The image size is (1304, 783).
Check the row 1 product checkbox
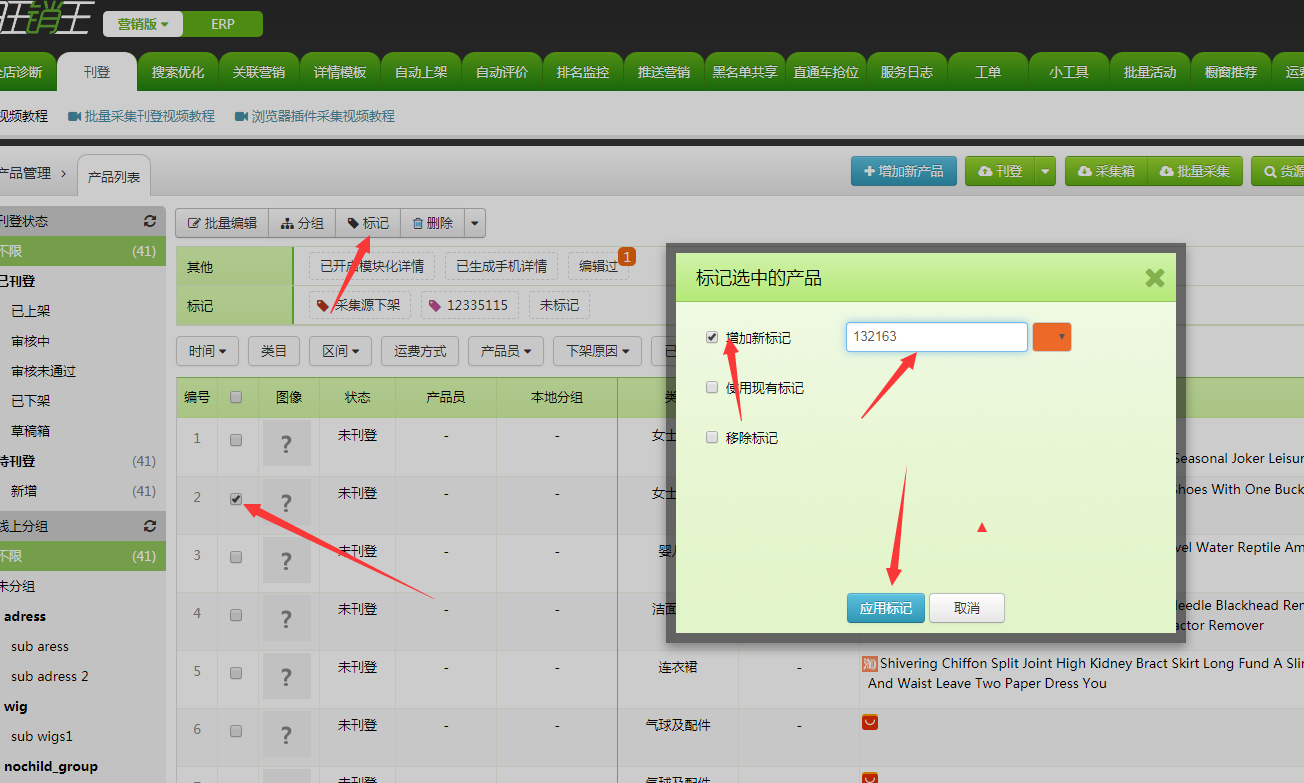(x=236, y=440)
